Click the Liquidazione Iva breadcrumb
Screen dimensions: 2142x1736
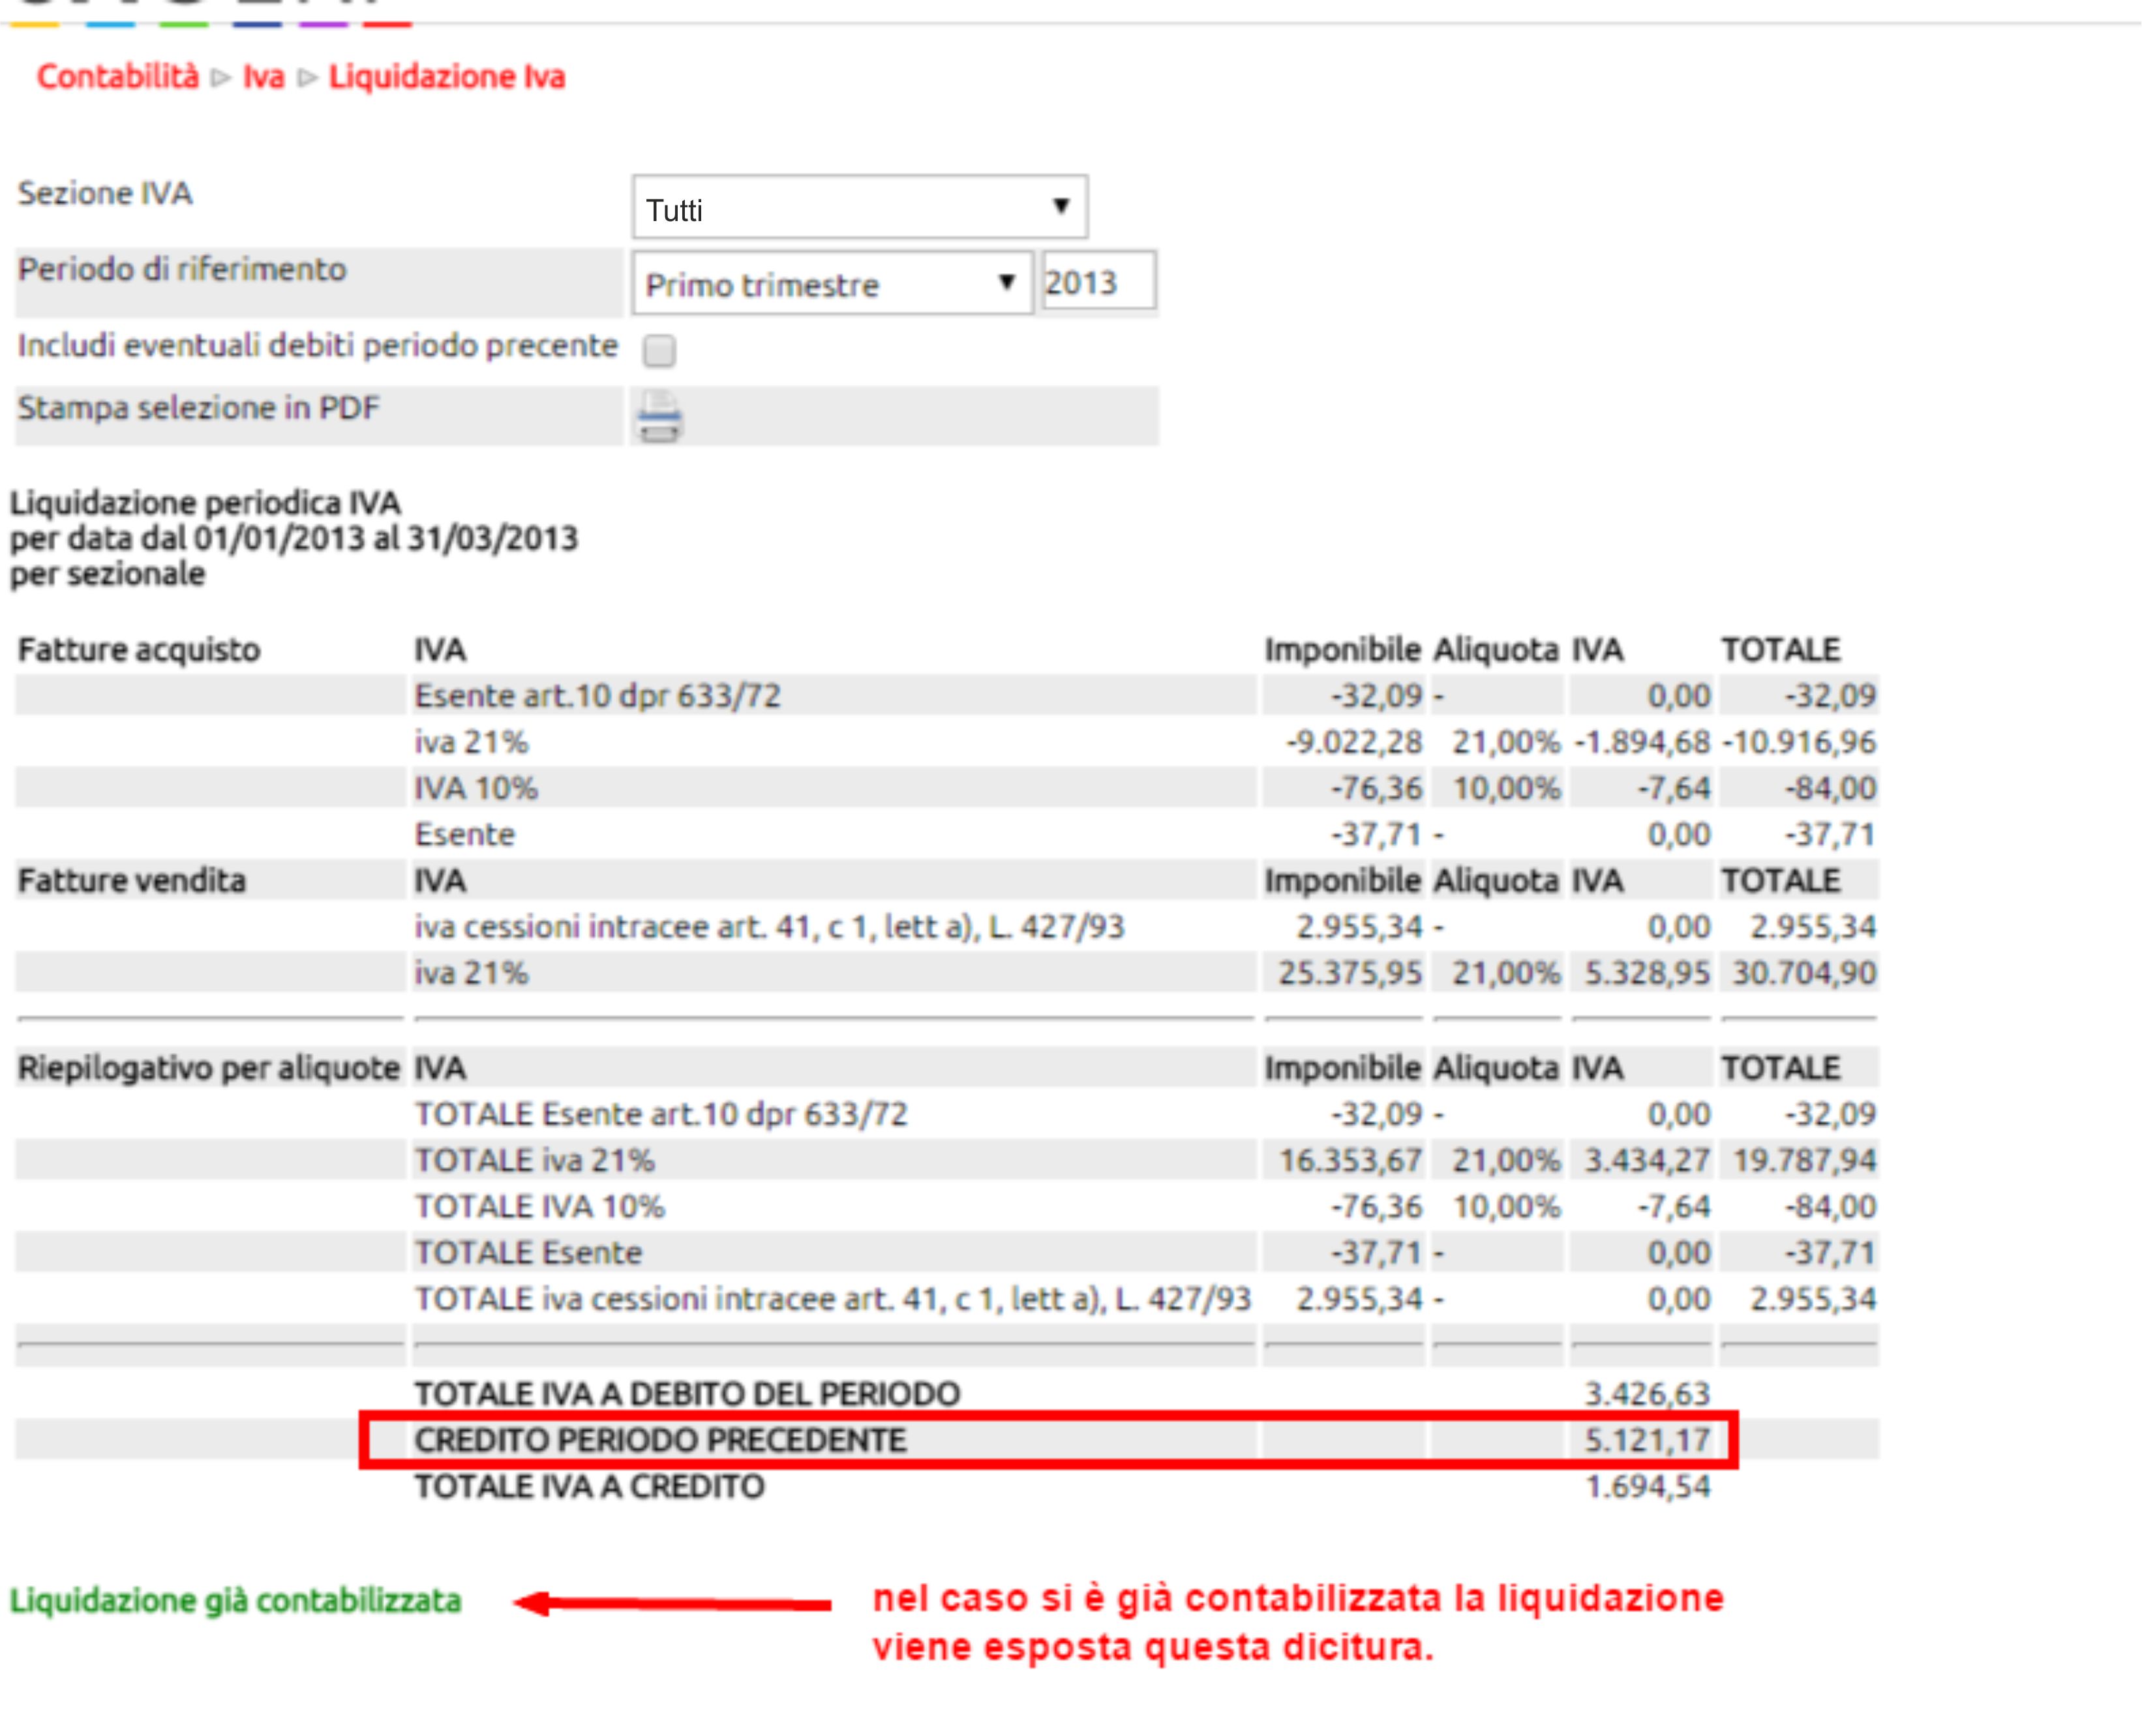point(447,77)
